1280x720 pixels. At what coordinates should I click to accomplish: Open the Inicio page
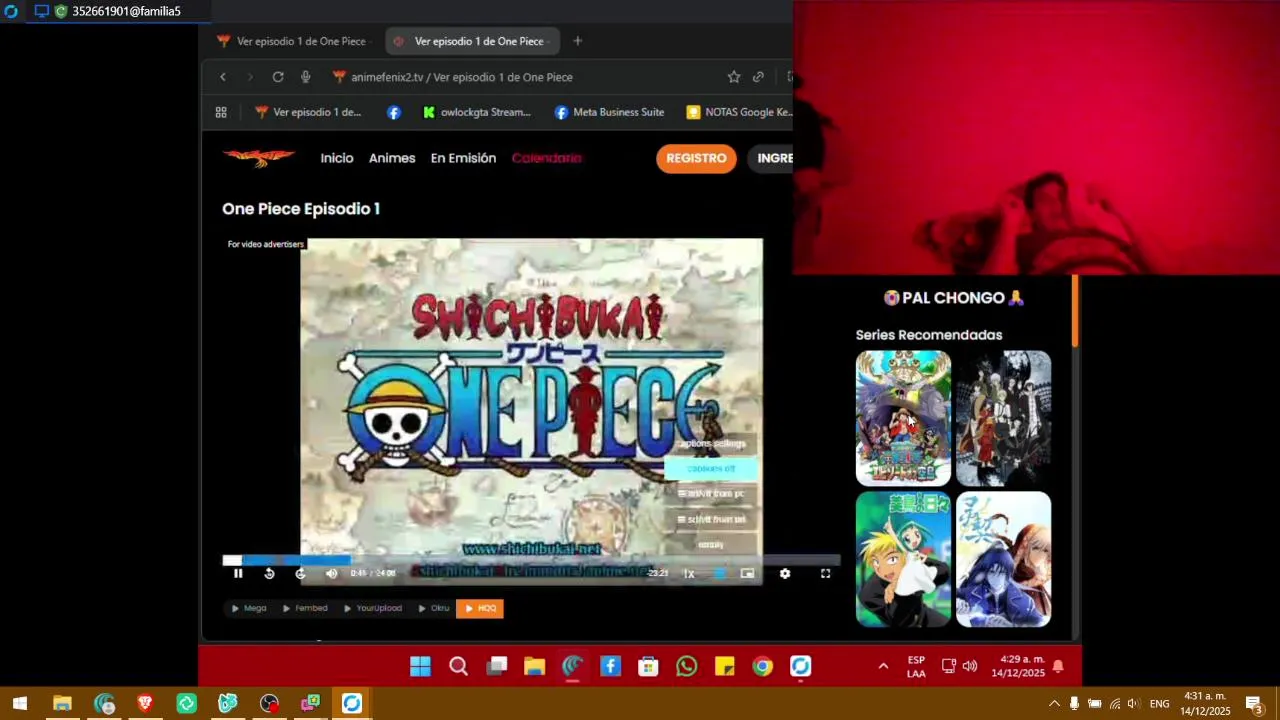[337, 158]
